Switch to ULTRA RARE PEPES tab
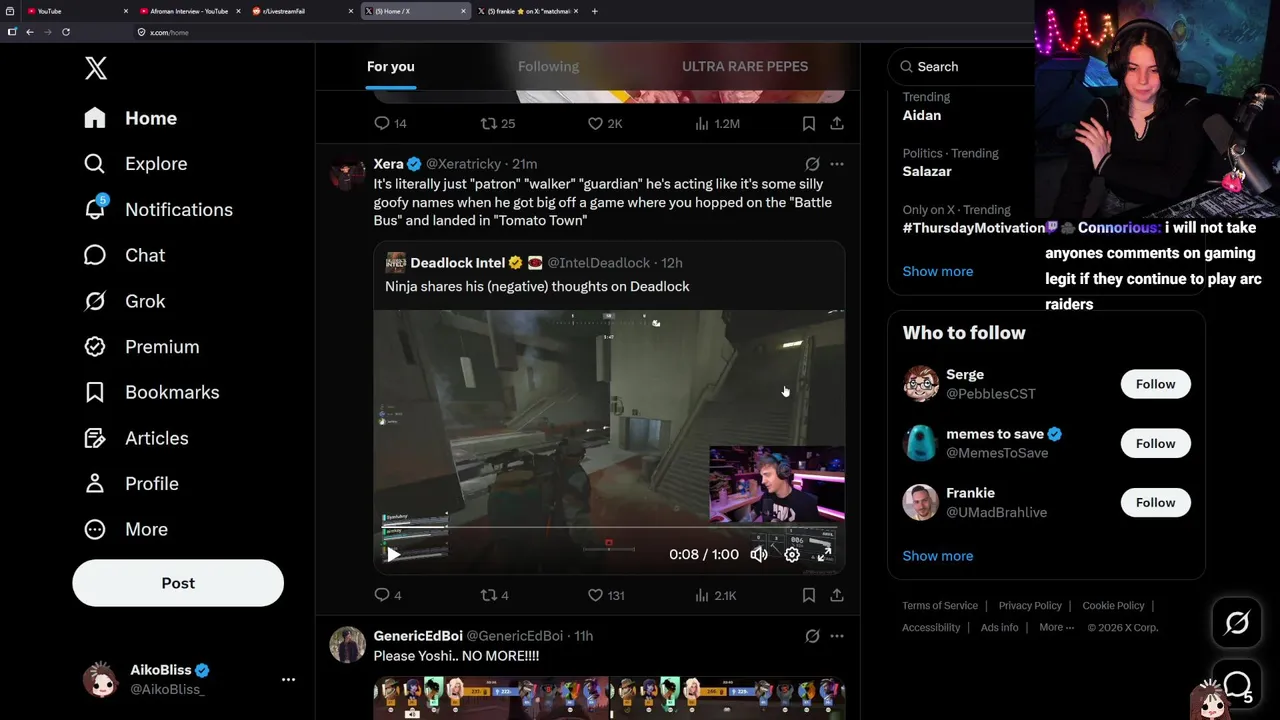 [745, 66]
